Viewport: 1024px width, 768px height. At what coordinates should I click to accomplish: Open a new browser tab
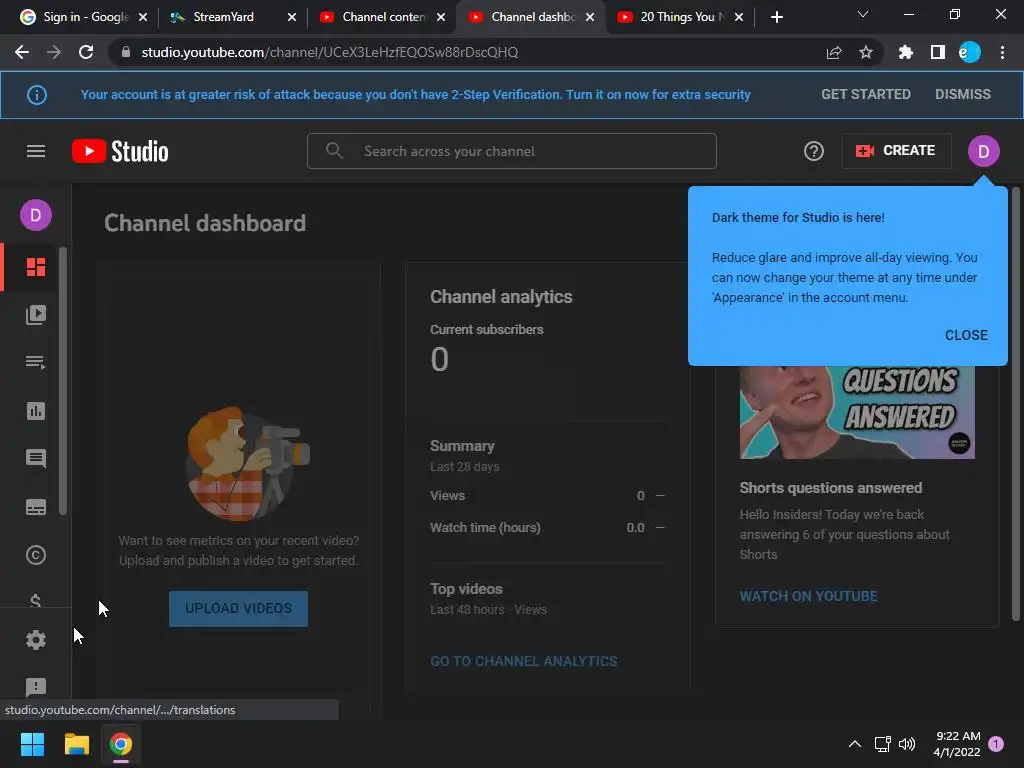[x=776, y=17]
